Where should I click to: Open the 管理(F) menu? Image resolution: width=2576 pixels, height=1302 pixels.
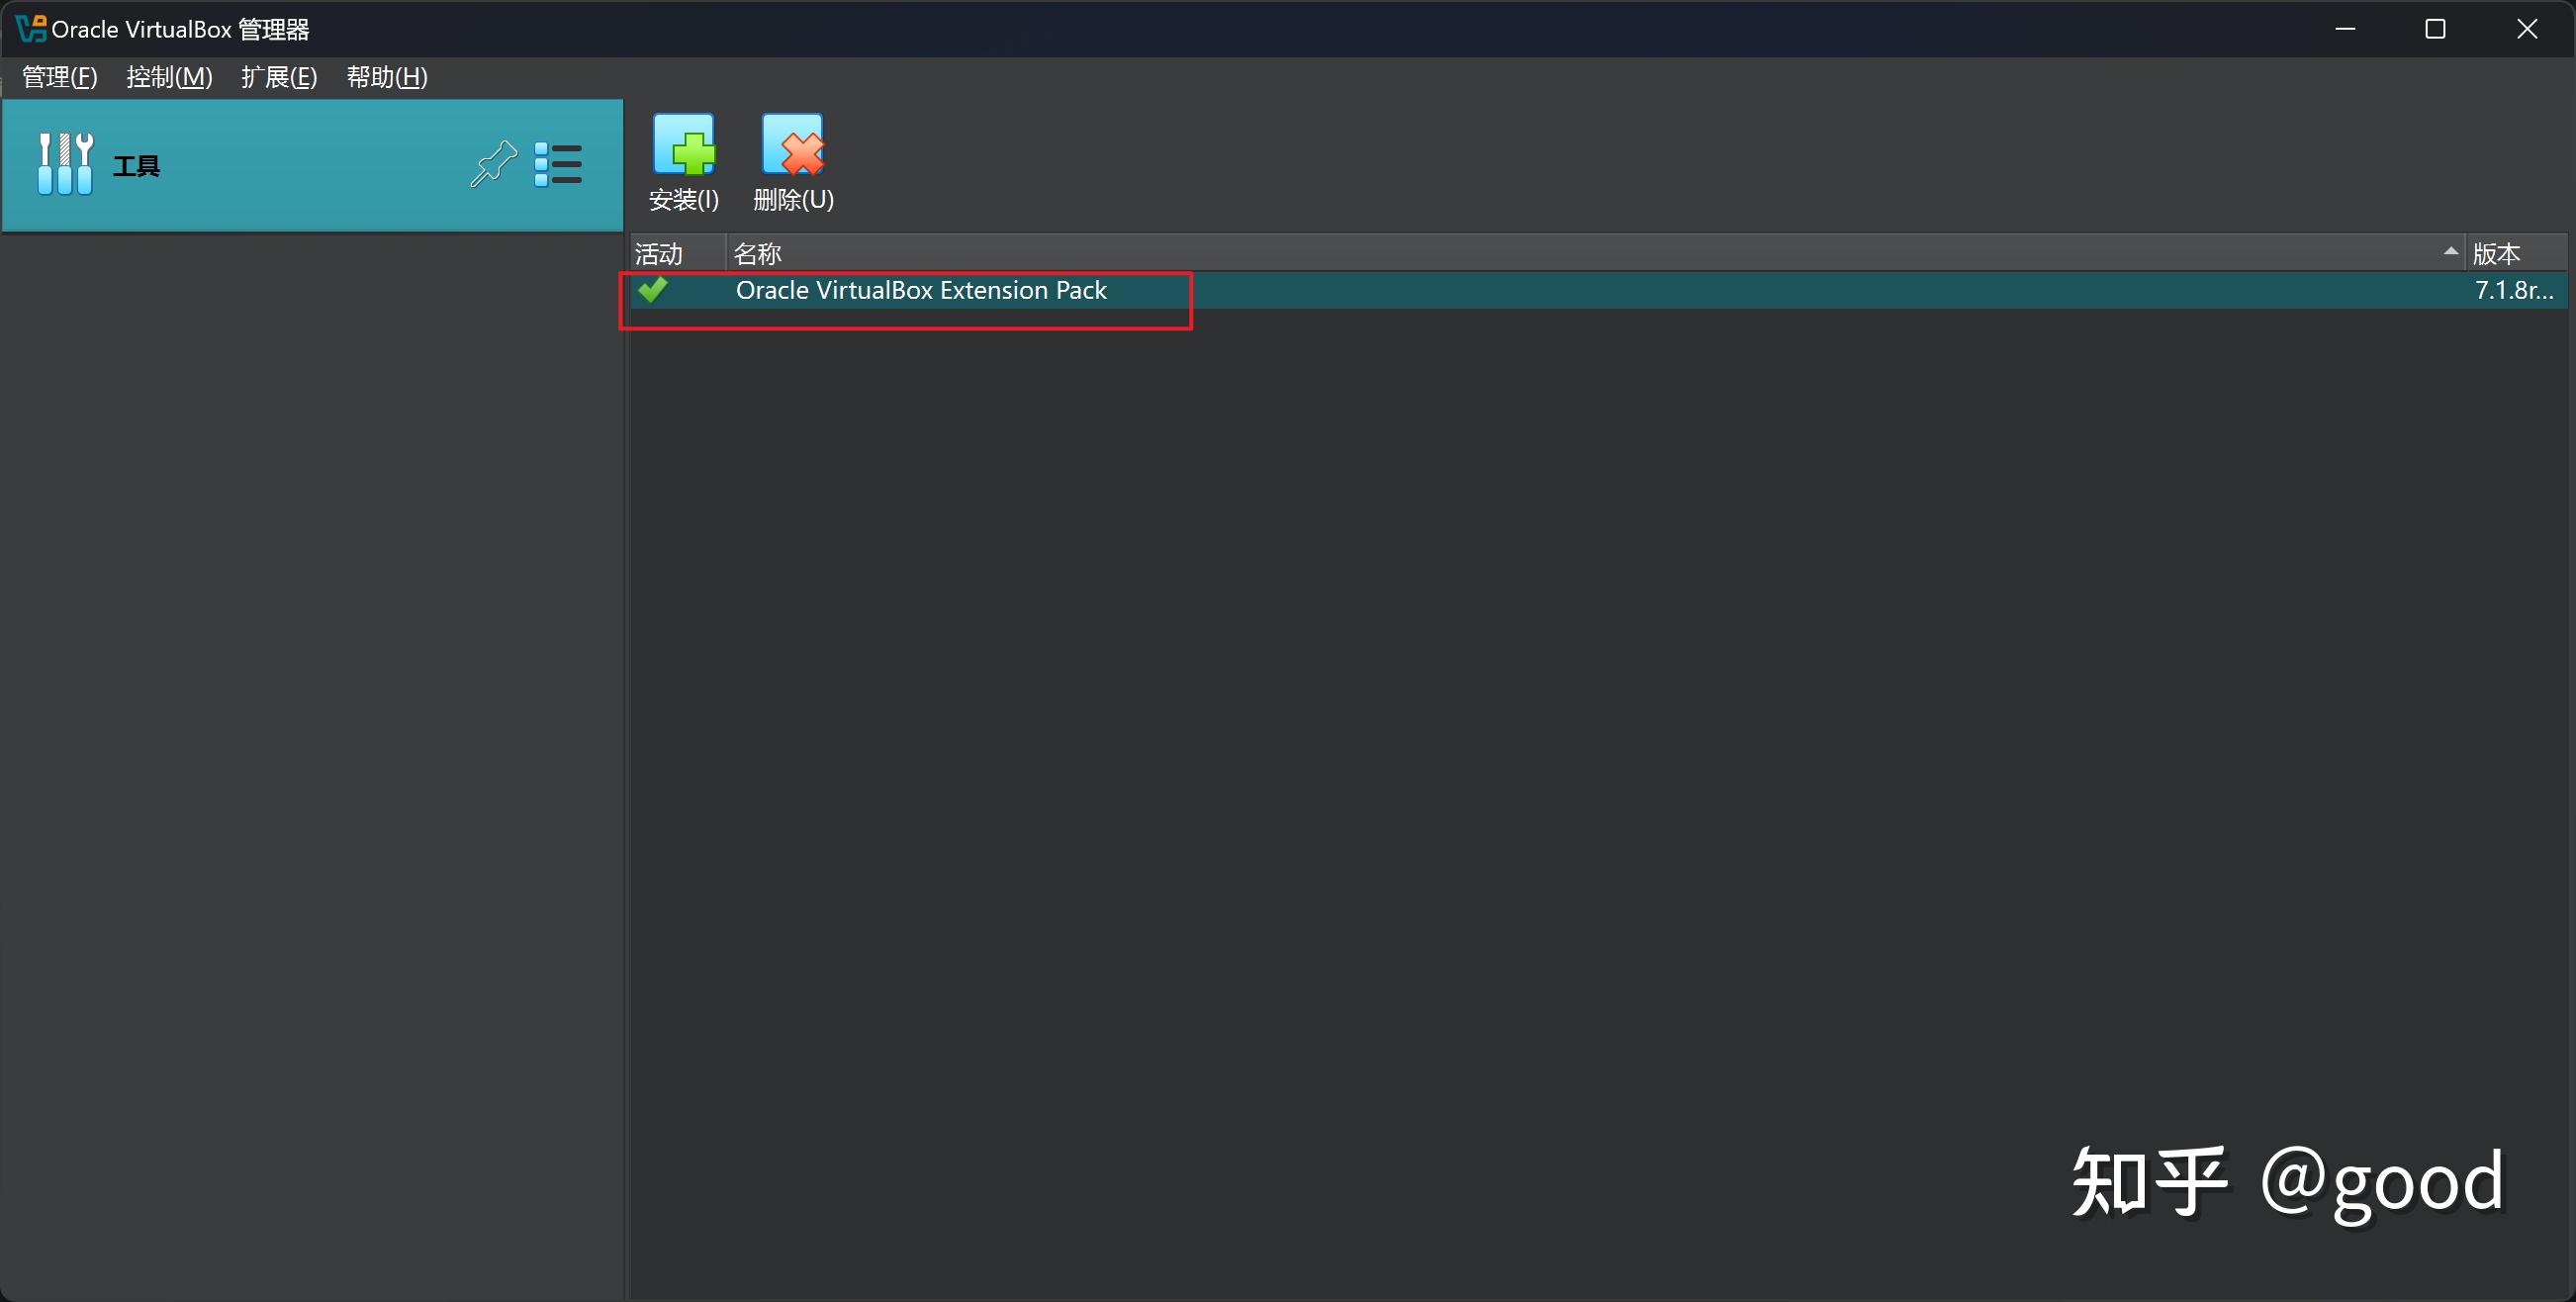click(x=58, y=76)
